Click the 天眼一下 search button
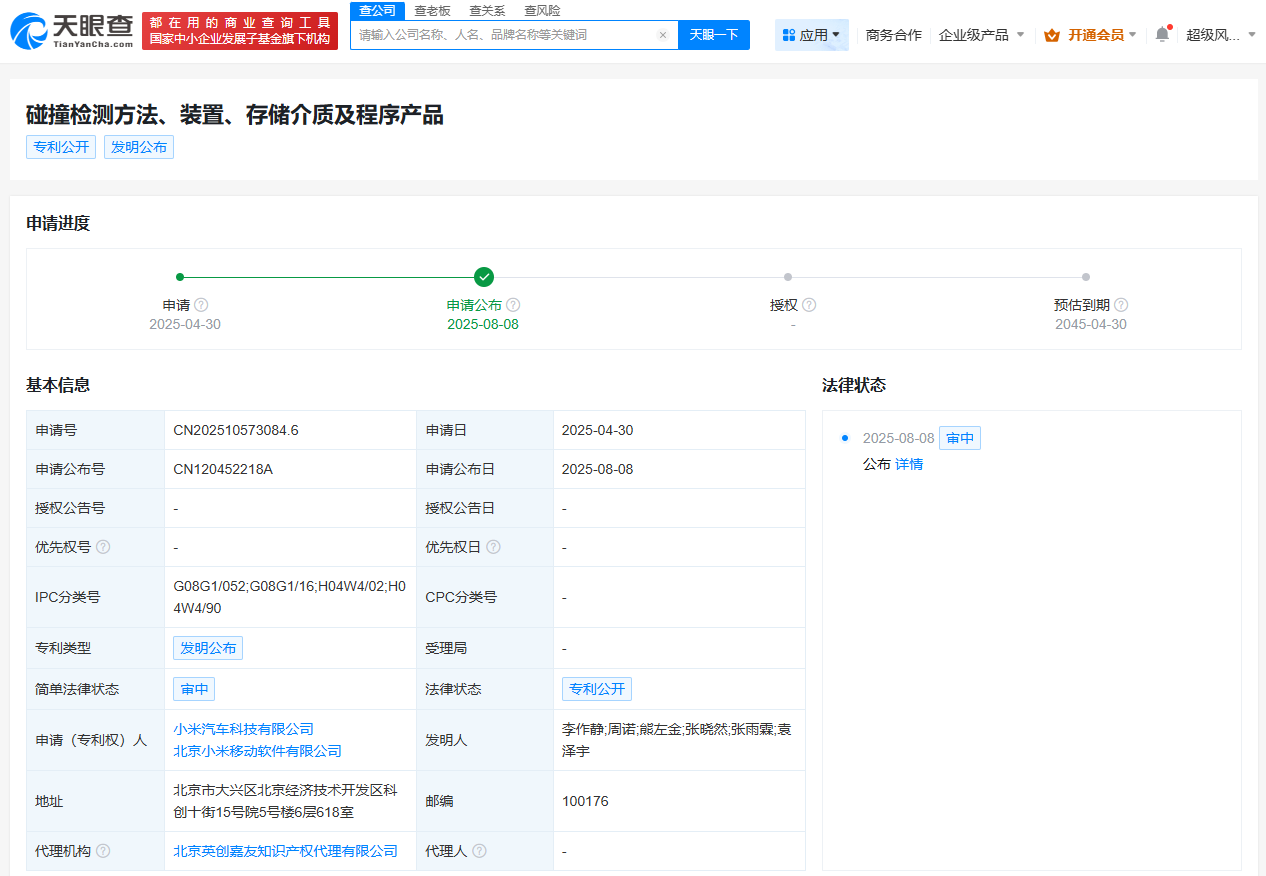The image size is (1266, 876). click(713, 34)
